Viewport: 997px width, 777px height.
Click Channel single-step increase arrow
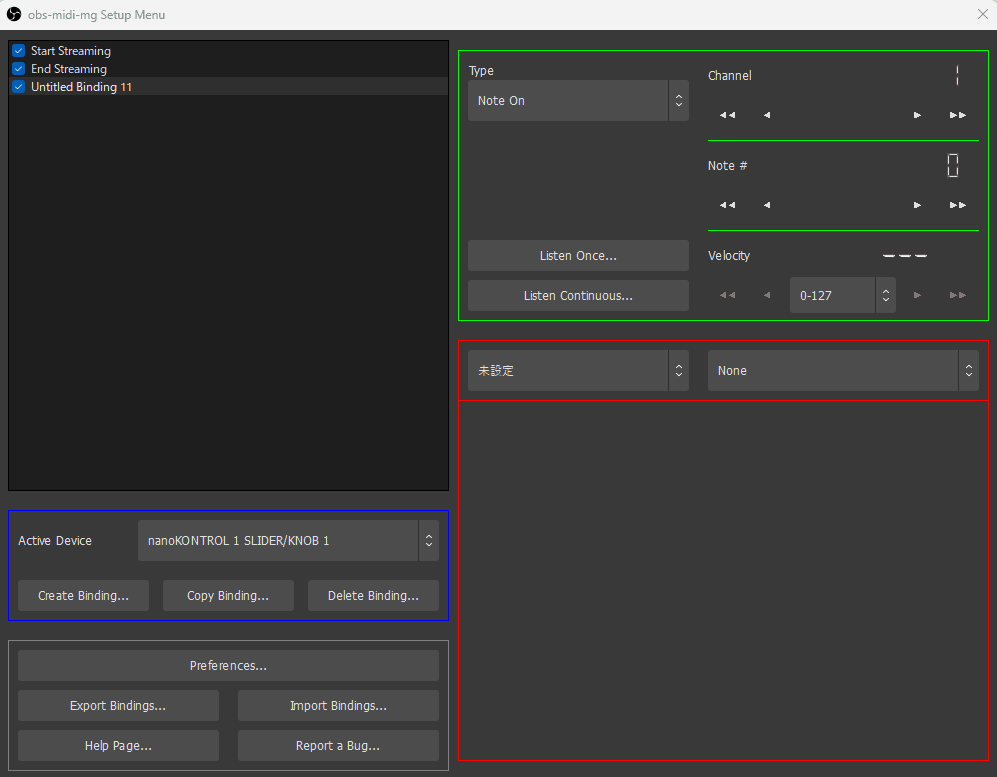point(917,115)
